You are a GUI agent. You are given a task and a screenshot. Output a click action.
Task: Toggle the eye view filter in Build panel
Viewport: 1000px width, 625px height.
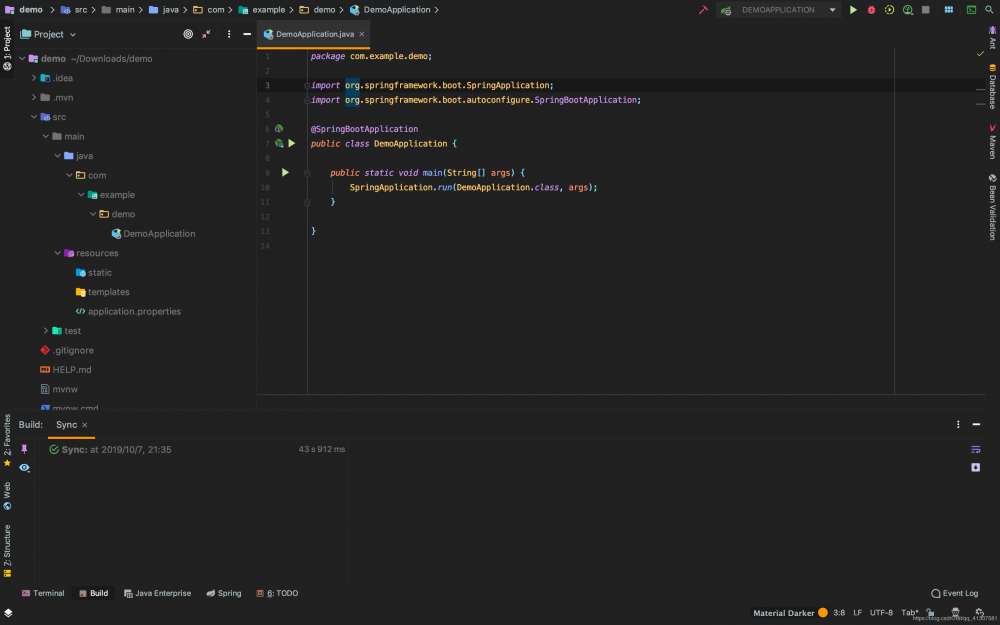coord(24,467)
